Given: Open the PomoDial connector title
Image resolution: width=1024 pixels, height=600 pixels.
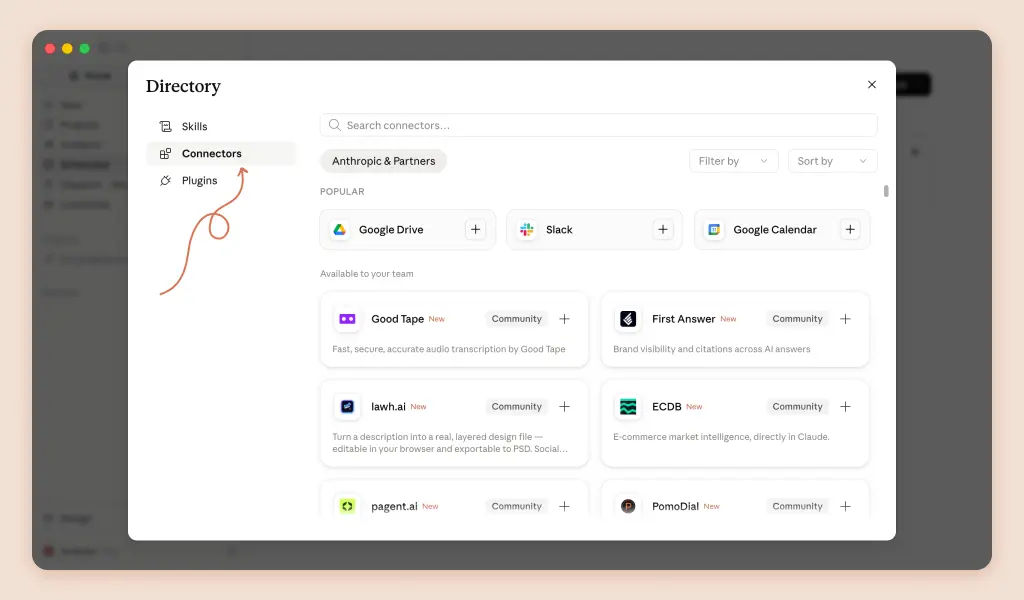Looking at the screenshot, I should point(675,506).
